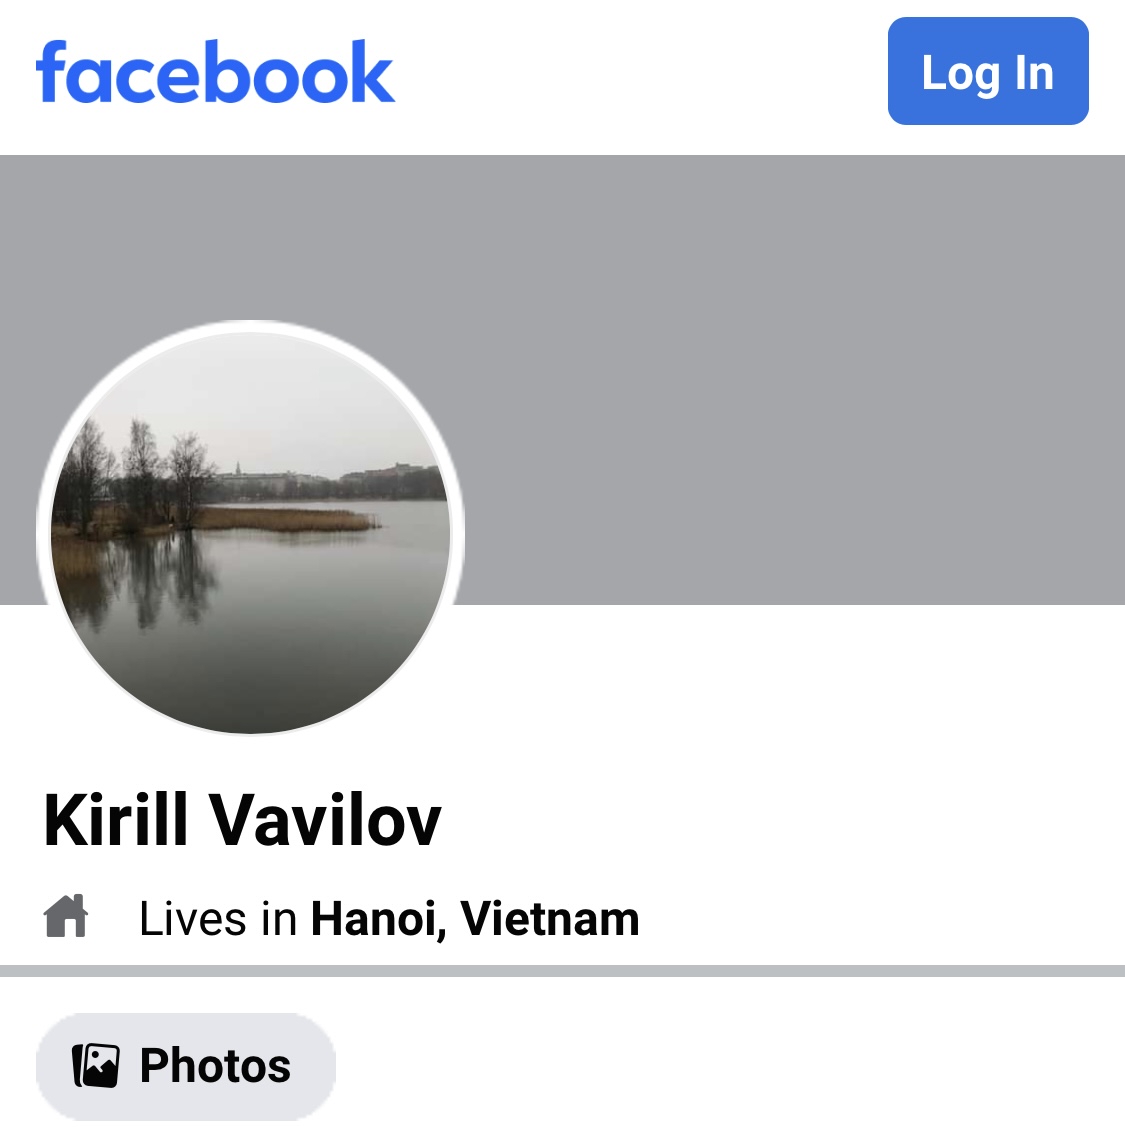The height and width of the screenshot is (1127, 1125).
Task: Click the Log In button
Action: (x=988, y=71)
